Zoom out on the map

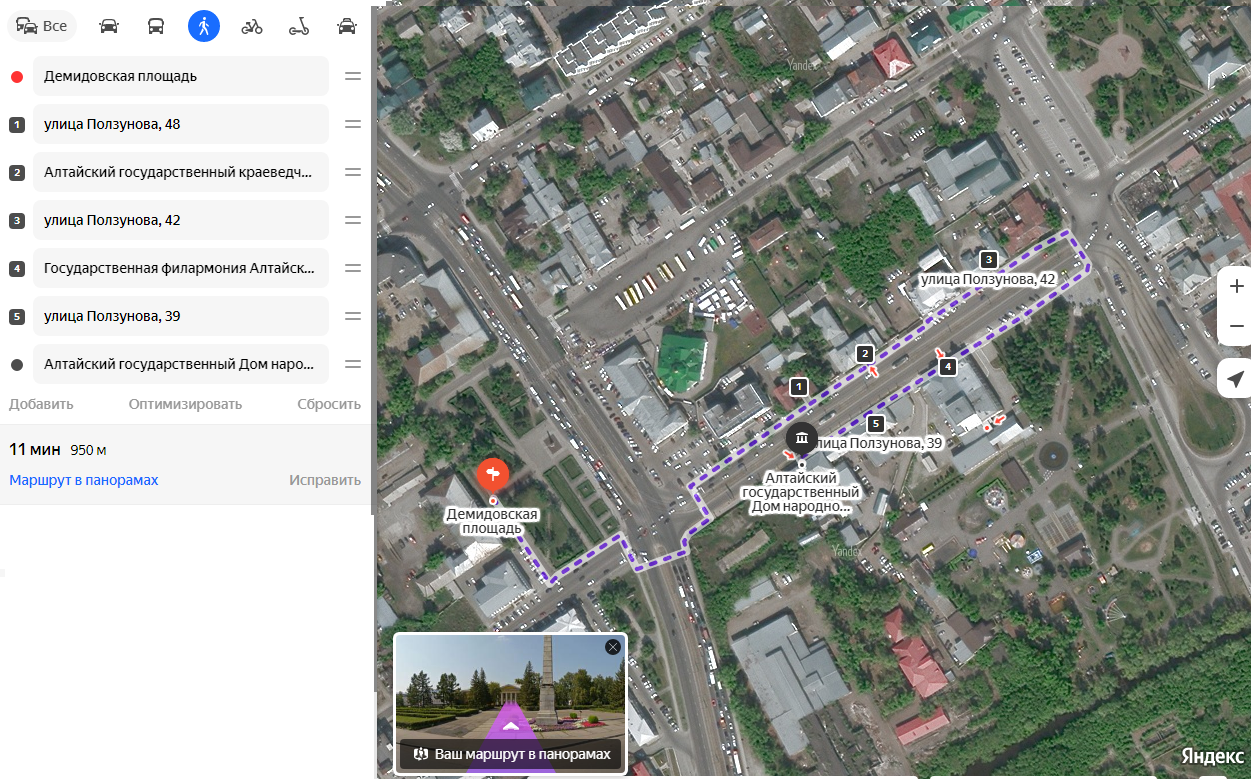tap(1236, 327)
